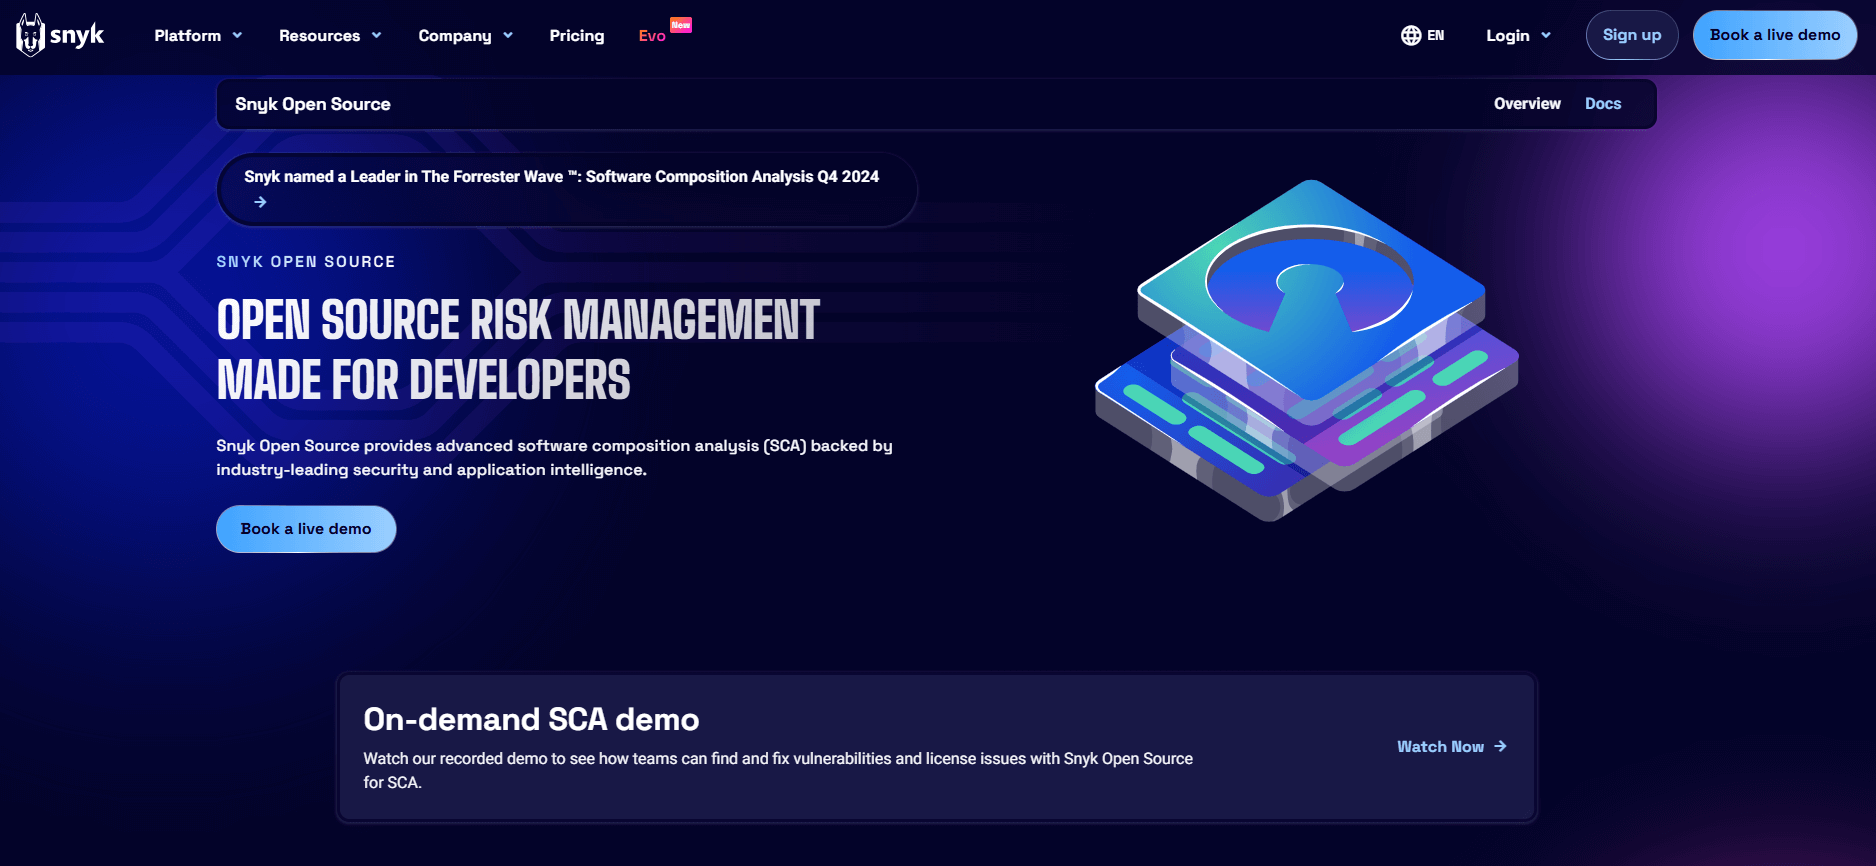Image resolution: width=1876 pixels, height=866 pixels.
Task: Click the globe language icon
Action: pyautogui.click(x=1411, y=36)
